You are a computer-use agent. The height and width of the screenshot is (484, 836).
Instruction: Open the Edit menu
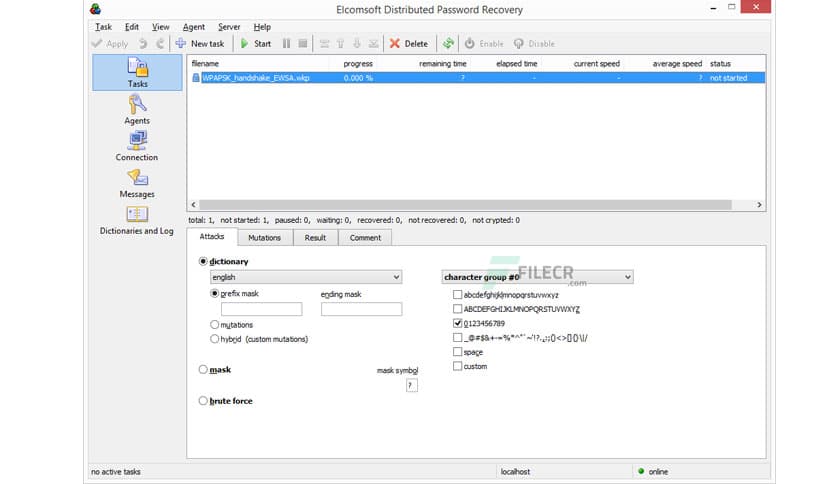click(x=132, y=27)
